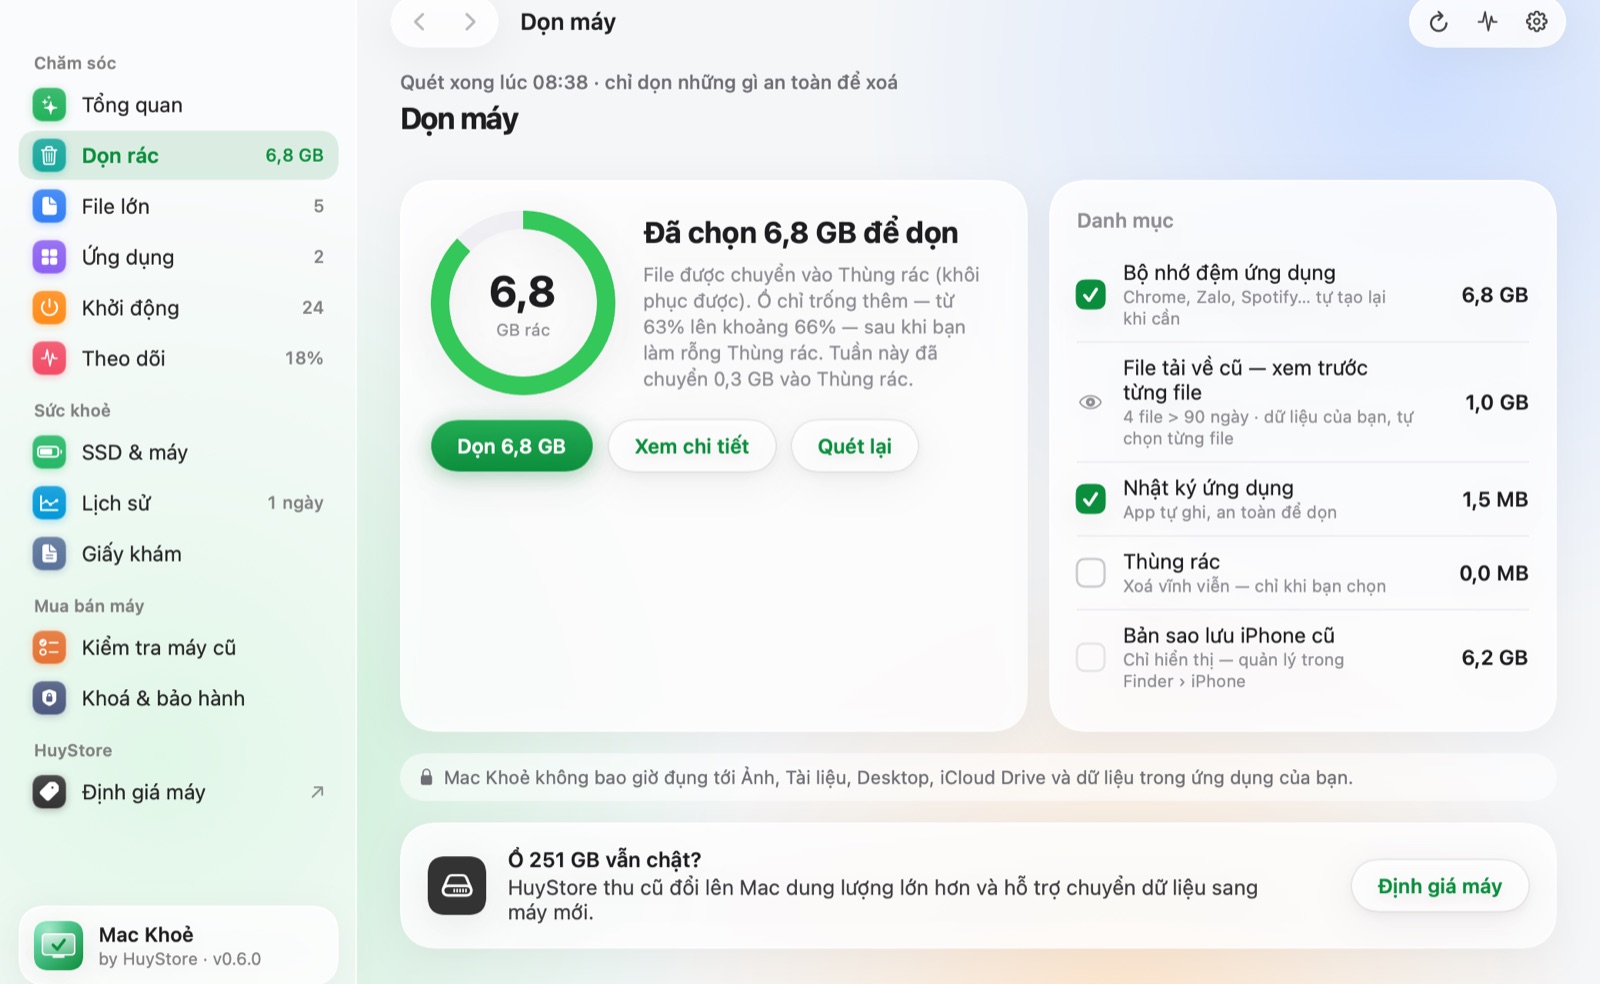This screenshot has height=984, width=1600.
Task: Open Định giá máy in sidebar
Action: point(179,792)
